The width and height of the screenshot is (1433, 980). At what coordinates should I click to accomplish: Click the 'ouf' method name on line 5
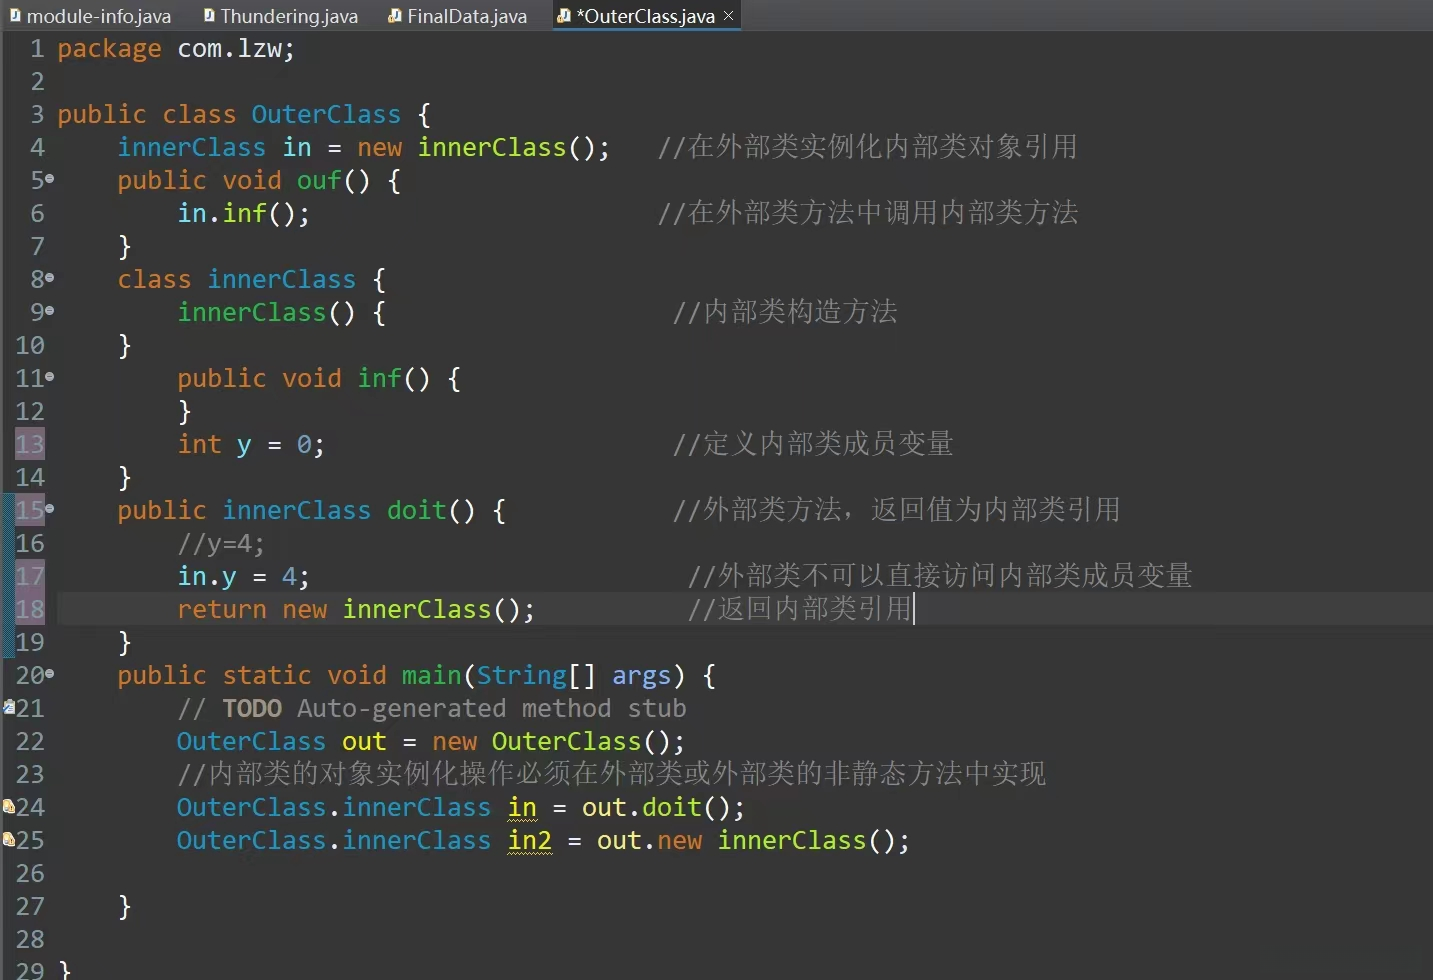(x=319, y=180)
